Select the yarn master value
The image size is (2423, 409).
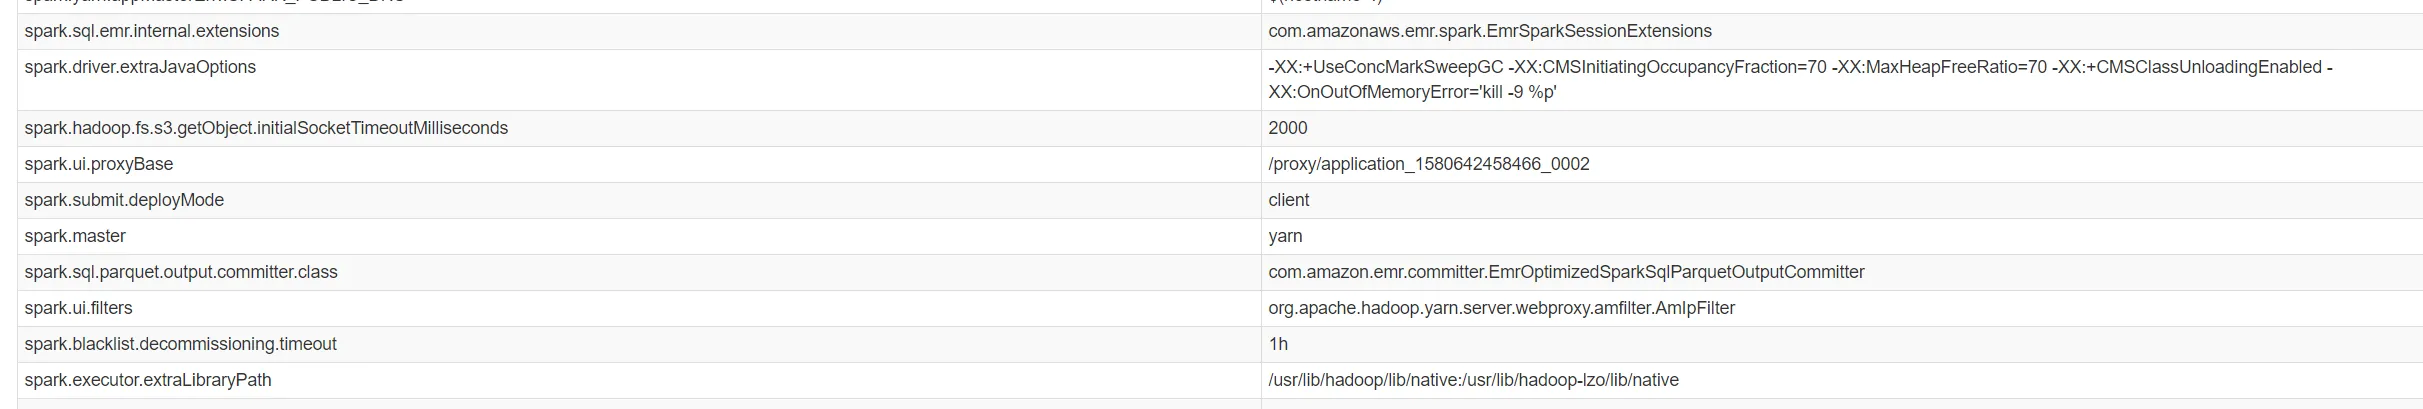[x=1285, y=236]
